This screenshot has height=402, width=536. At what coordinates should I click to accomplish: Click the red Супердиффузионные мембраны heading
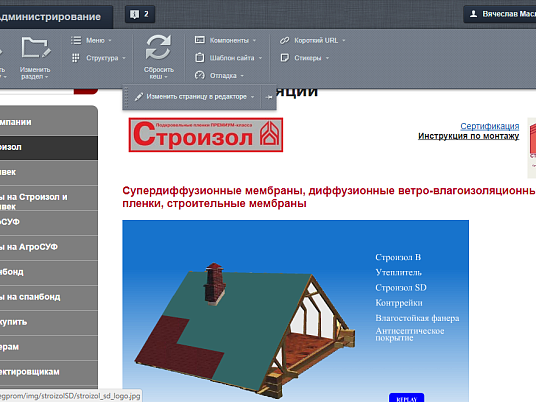tap(329, 197)
